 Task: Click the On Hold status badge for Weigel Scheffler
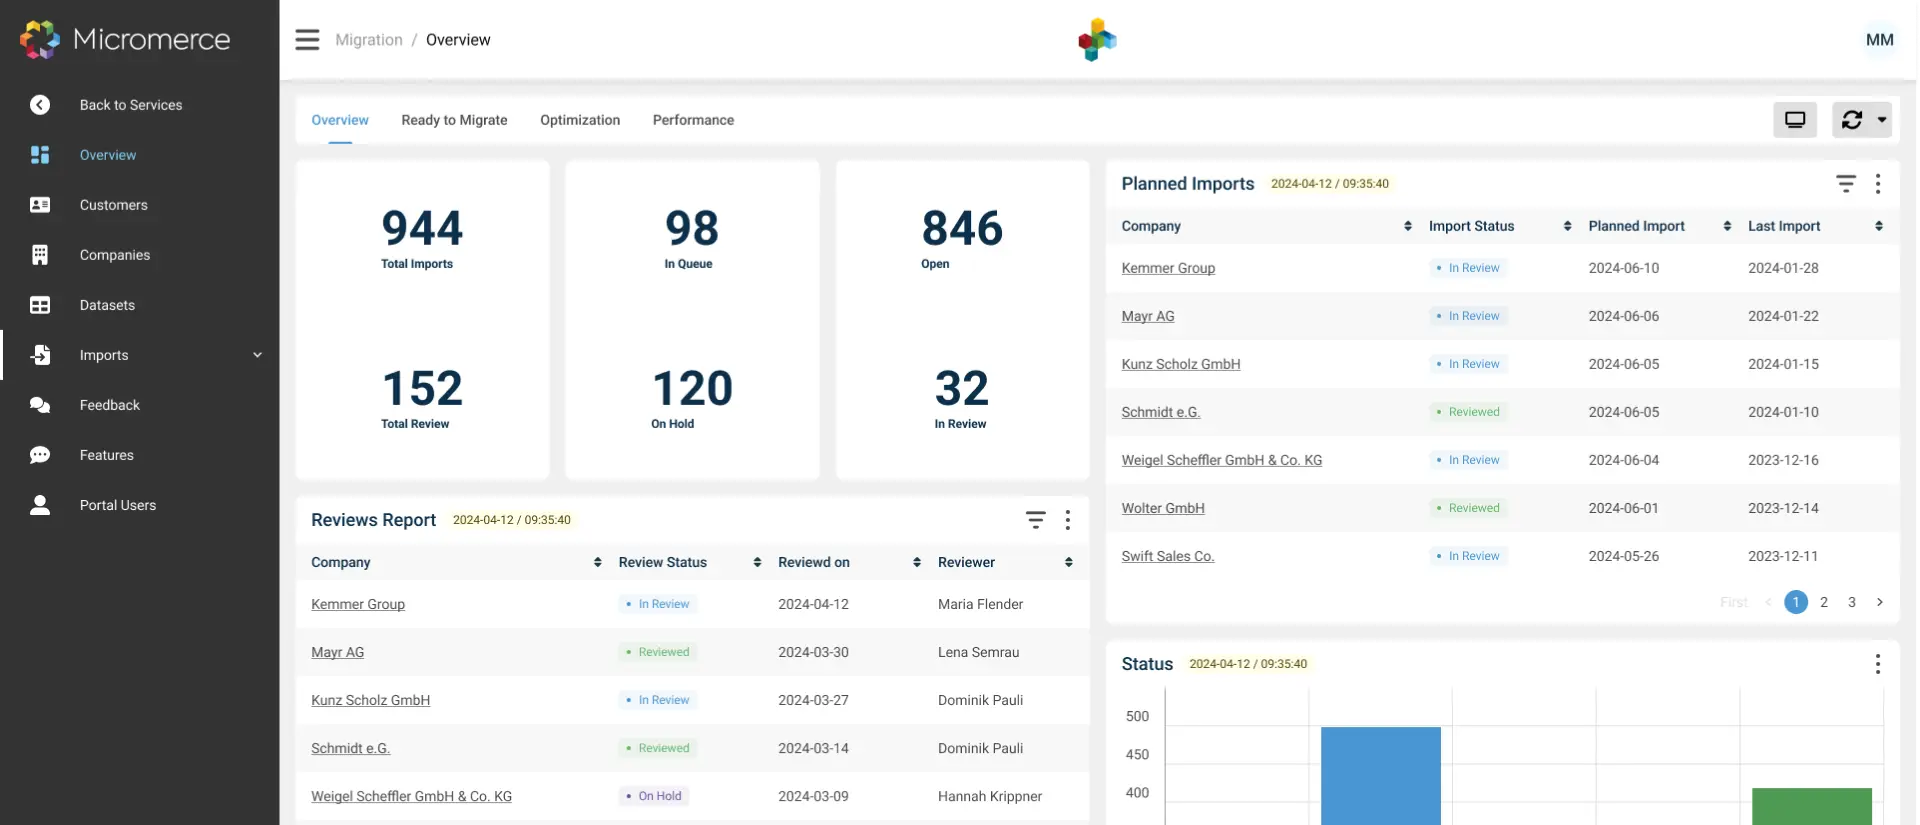tap(654, 796)
